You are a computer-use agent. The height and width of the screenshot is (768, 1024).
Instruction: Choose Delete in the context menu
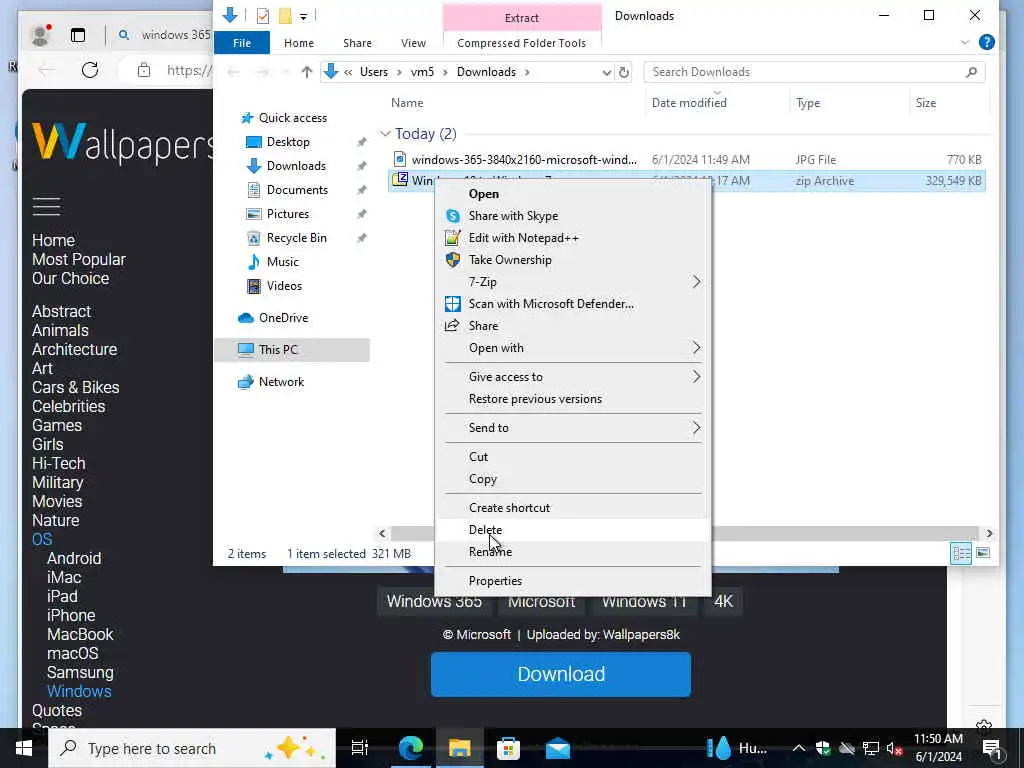pyautogui.click(x=573, y=530)
